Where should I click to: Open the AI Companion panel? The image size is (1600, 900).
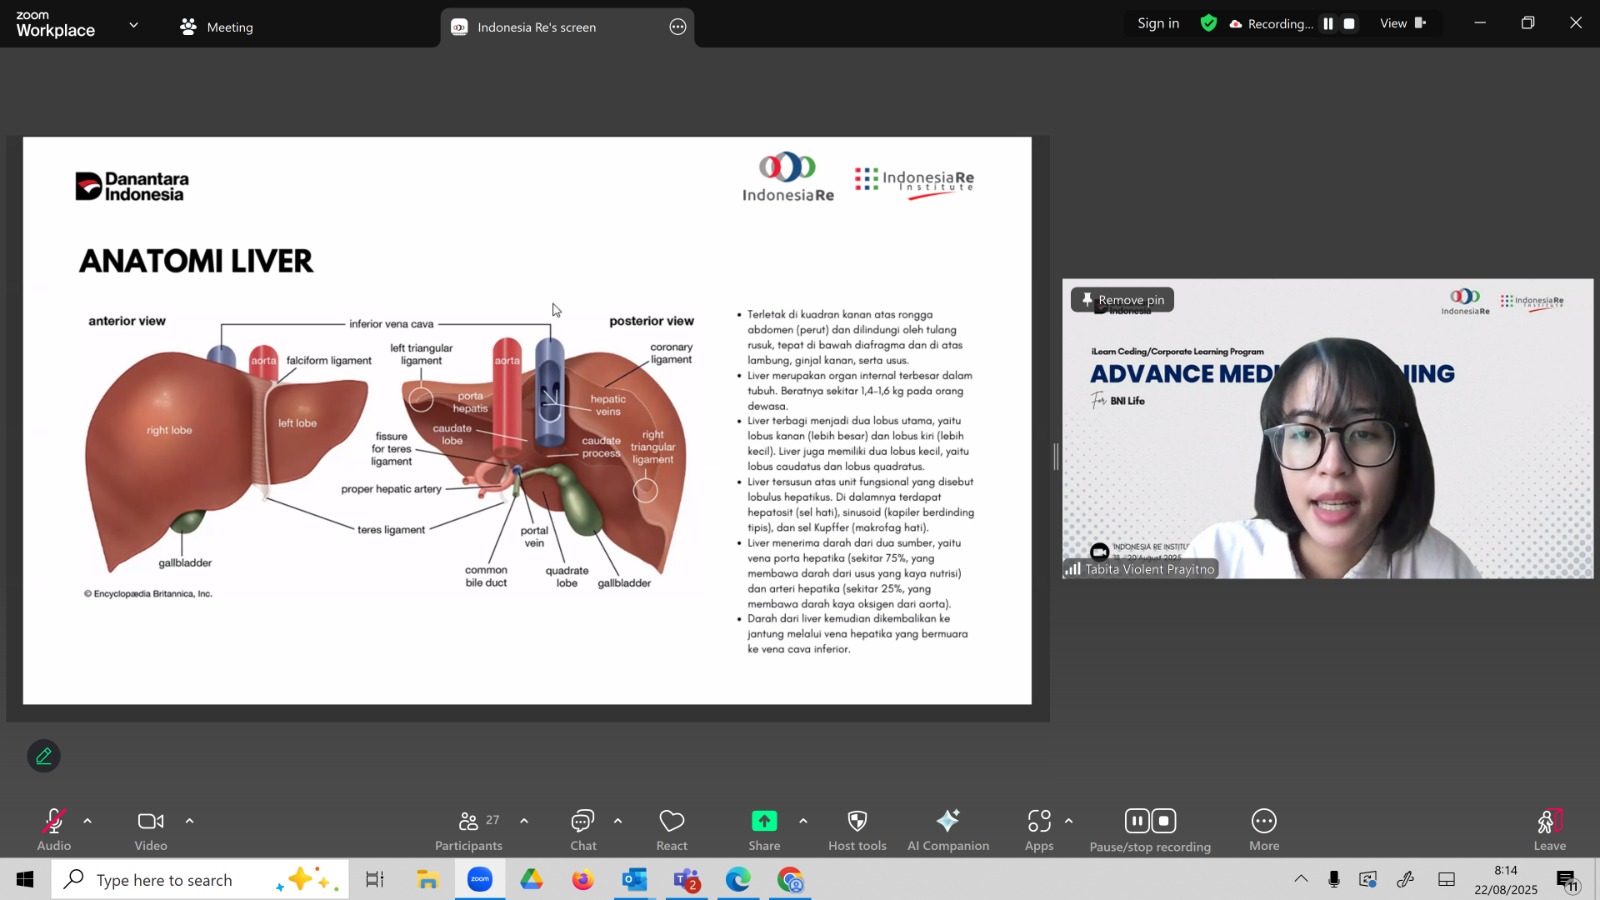click(x=947, y=829)
